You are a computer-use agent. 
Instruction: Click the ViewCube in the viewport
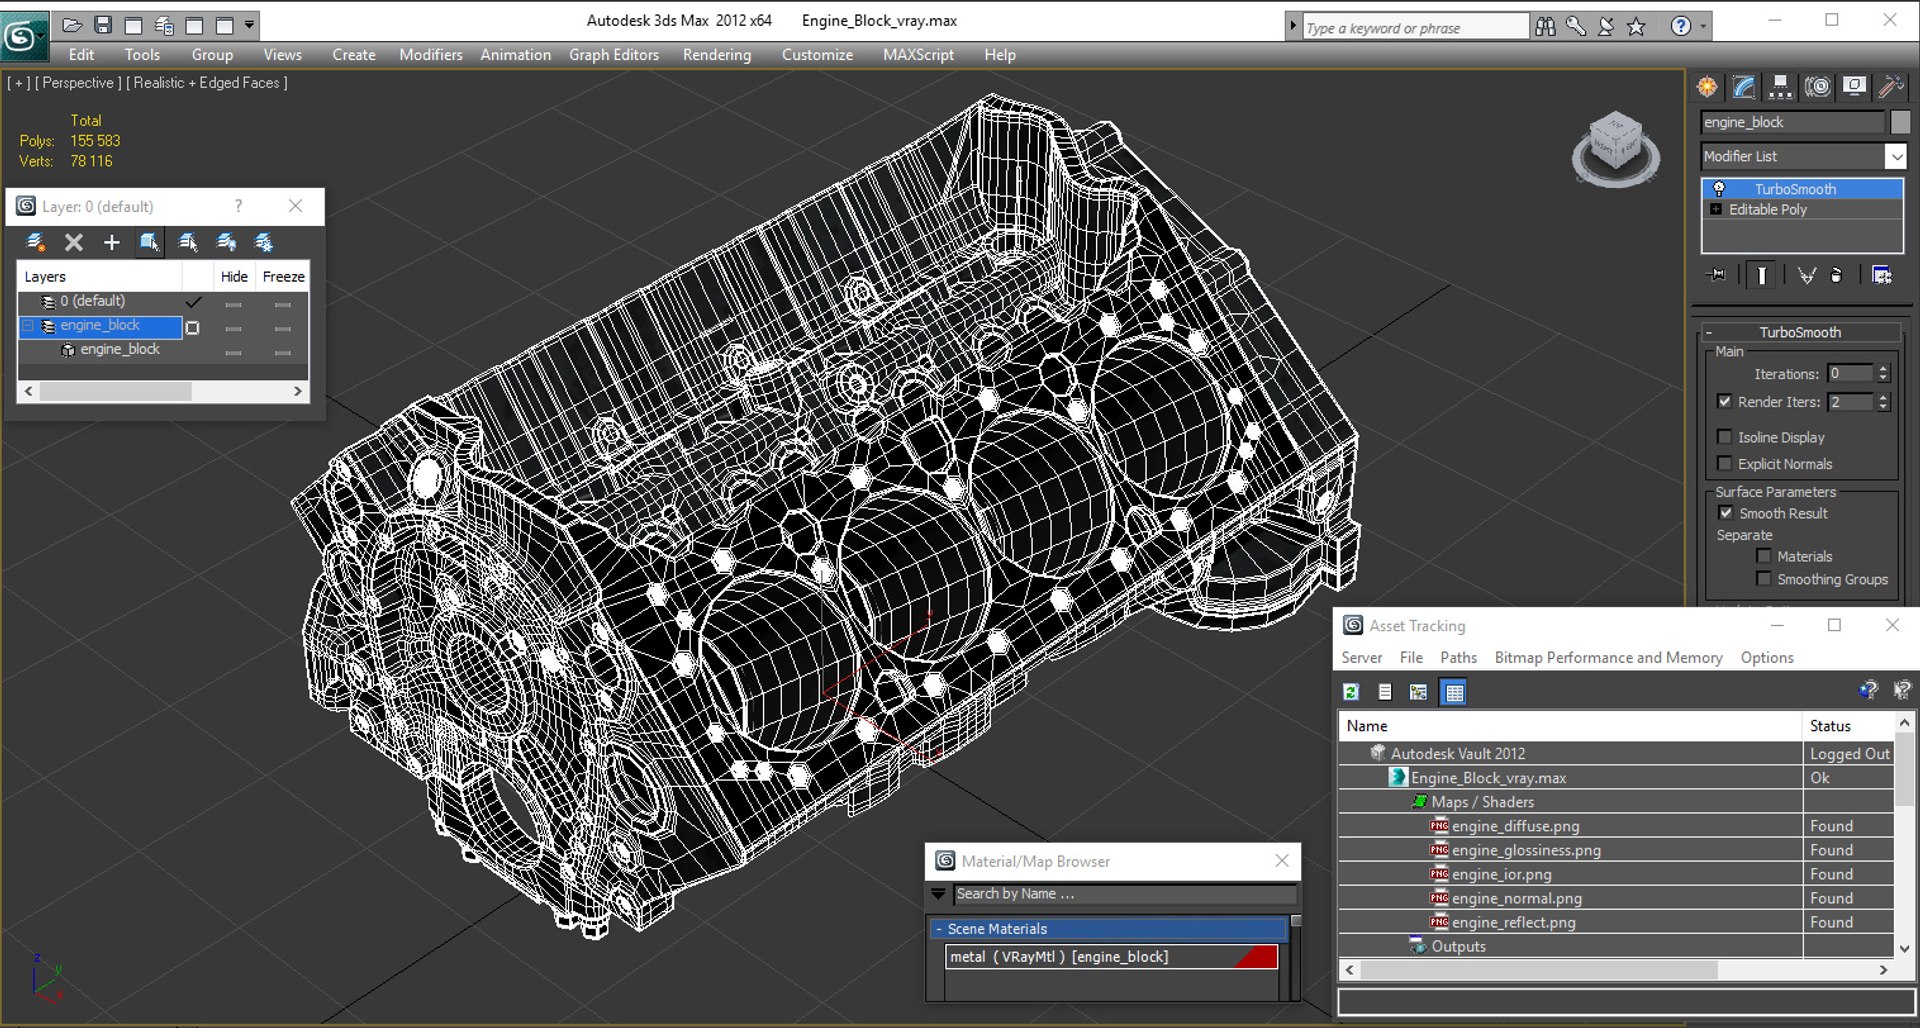(x=1616, y=148)
